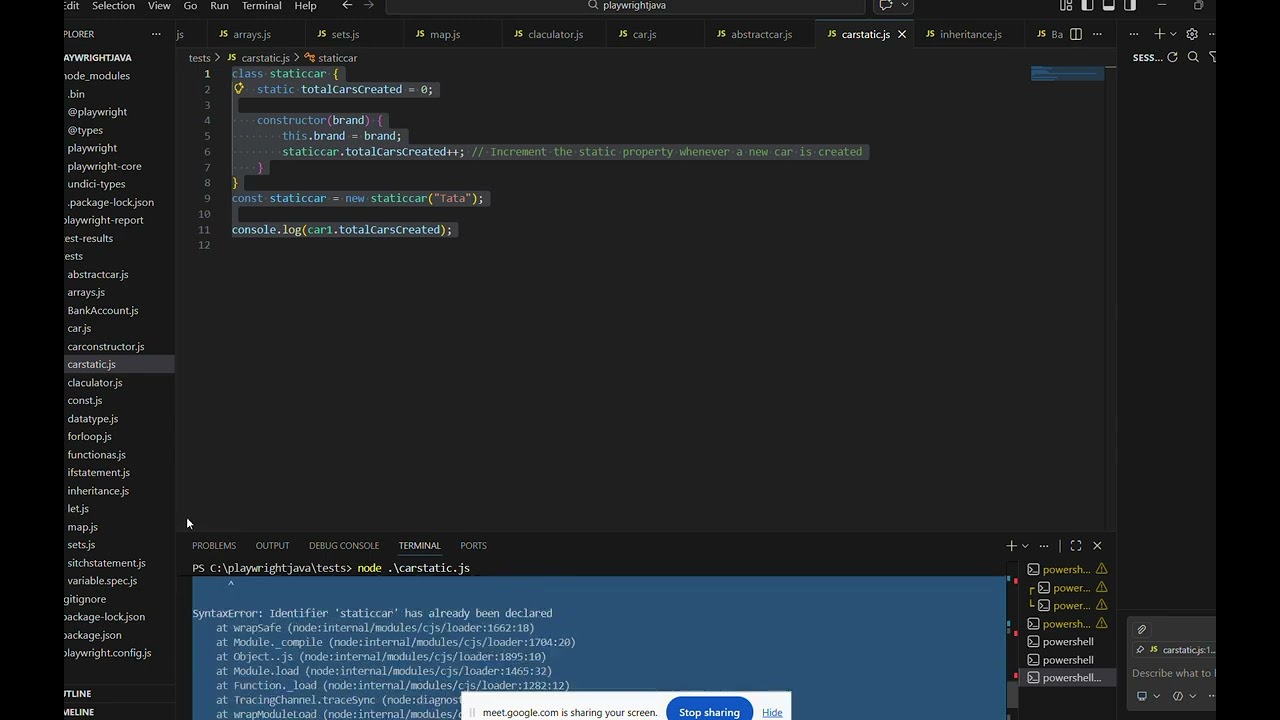
Task: Switch to DEBUG CONSOLE panel tab
Action: (x=344, y=546)
